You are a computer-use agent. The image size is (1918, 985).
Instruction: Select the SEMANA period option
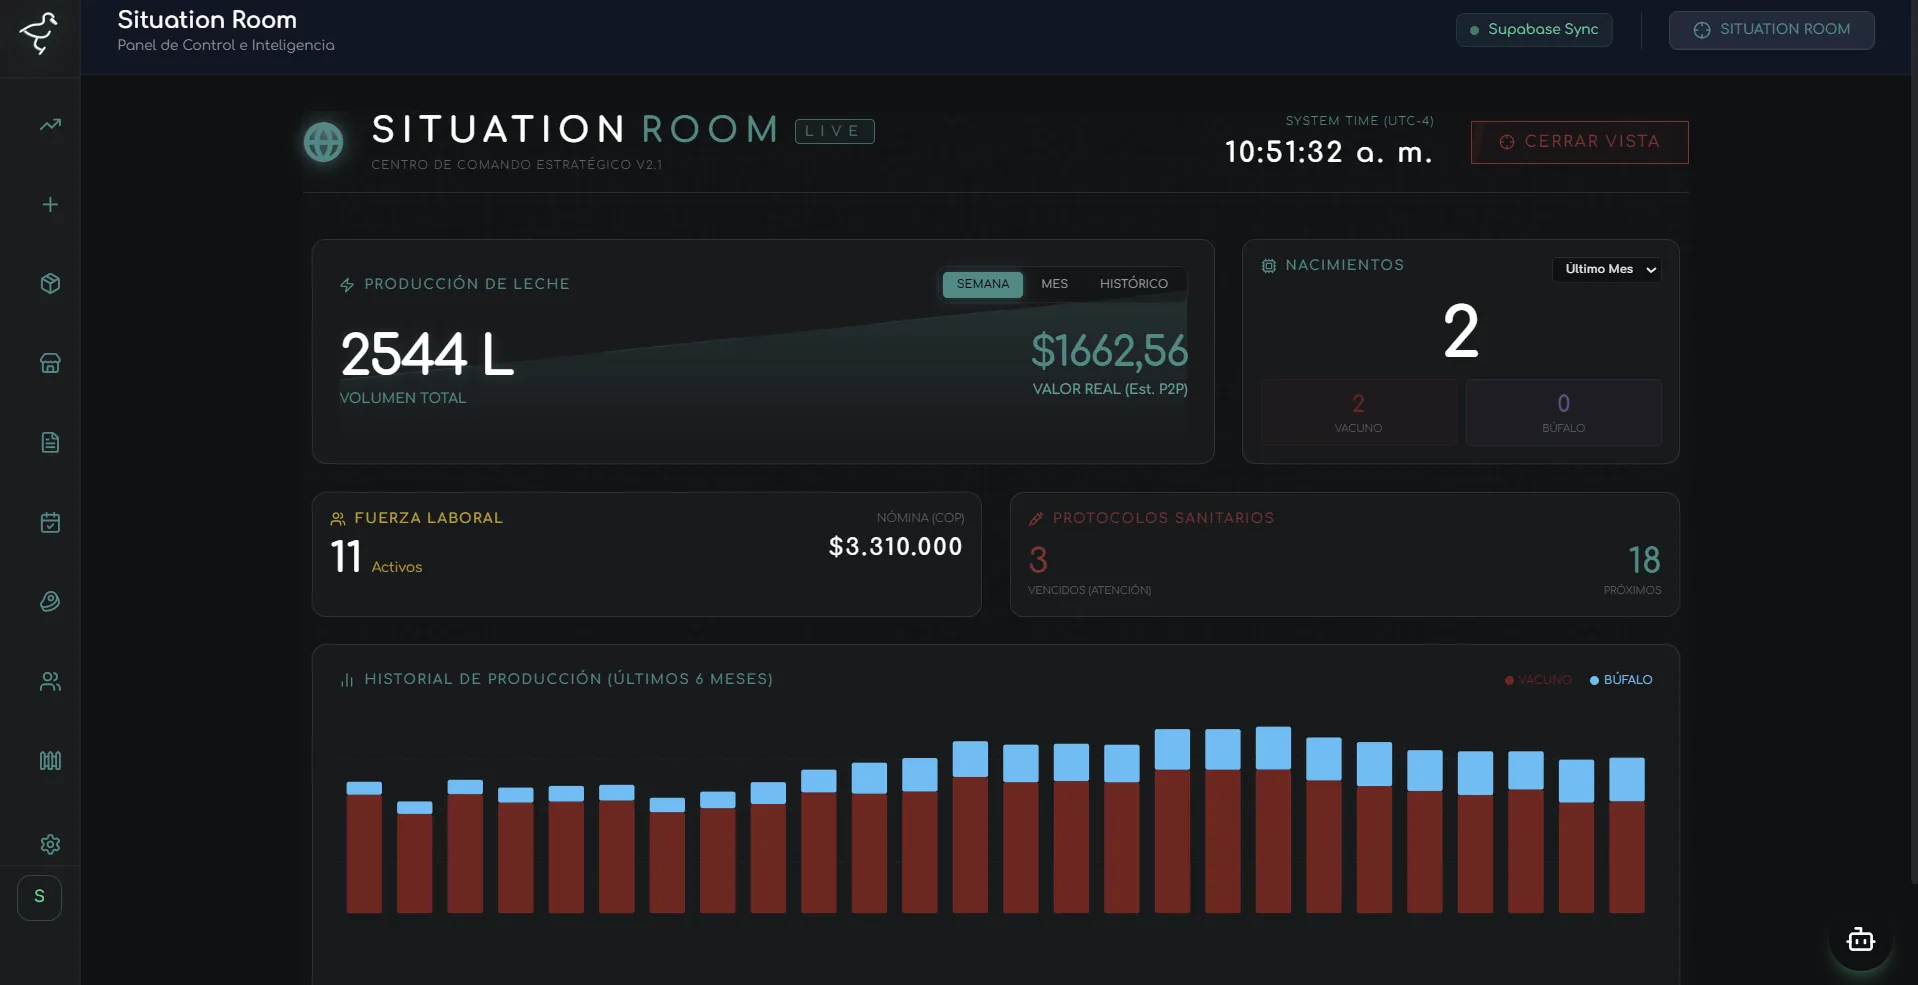[982, 284]
